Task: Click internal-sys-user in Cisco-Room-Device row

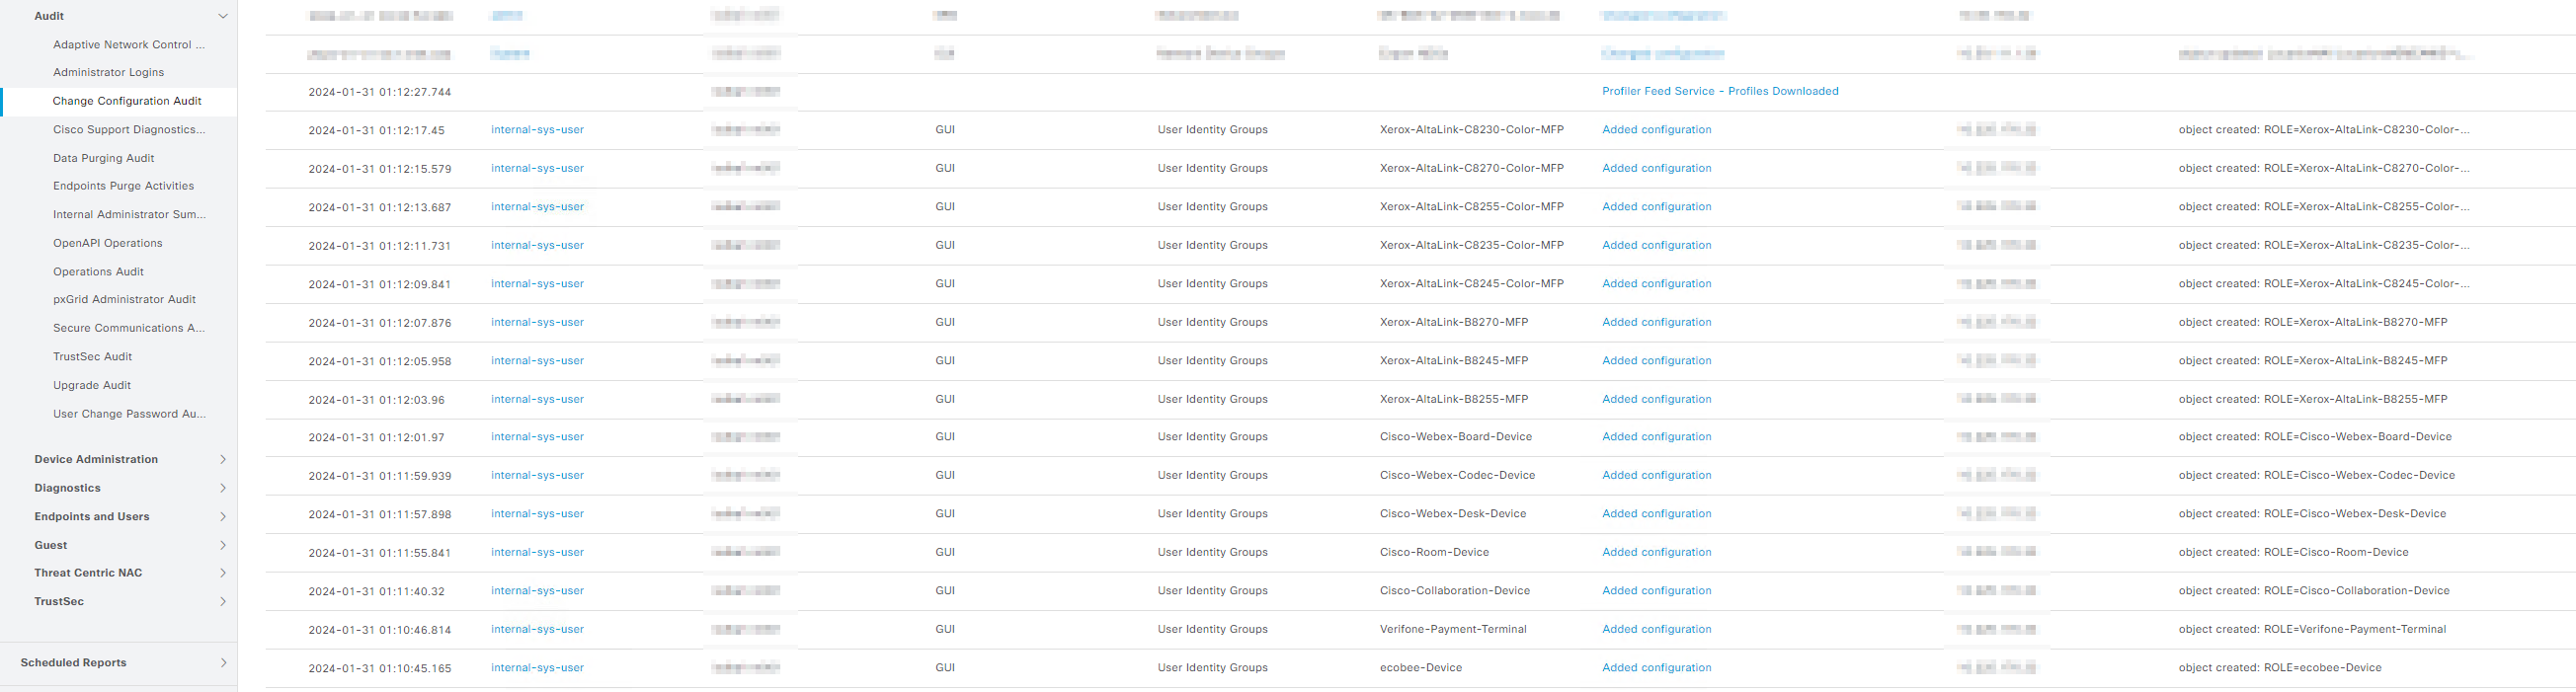Action: coord(537,552)
